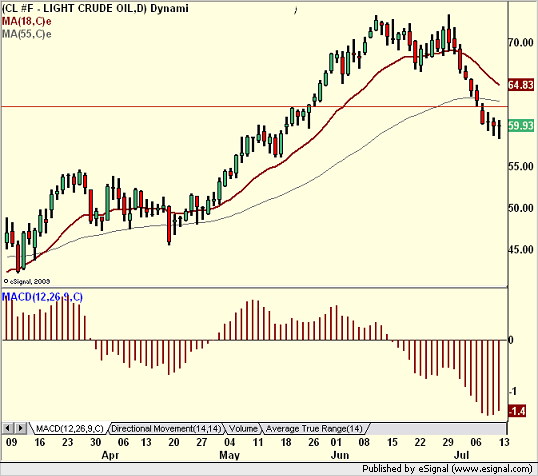Click the Published by eSignal footer text
The image size is (538, 476).
pyautogui.click(x=447, y=469)
